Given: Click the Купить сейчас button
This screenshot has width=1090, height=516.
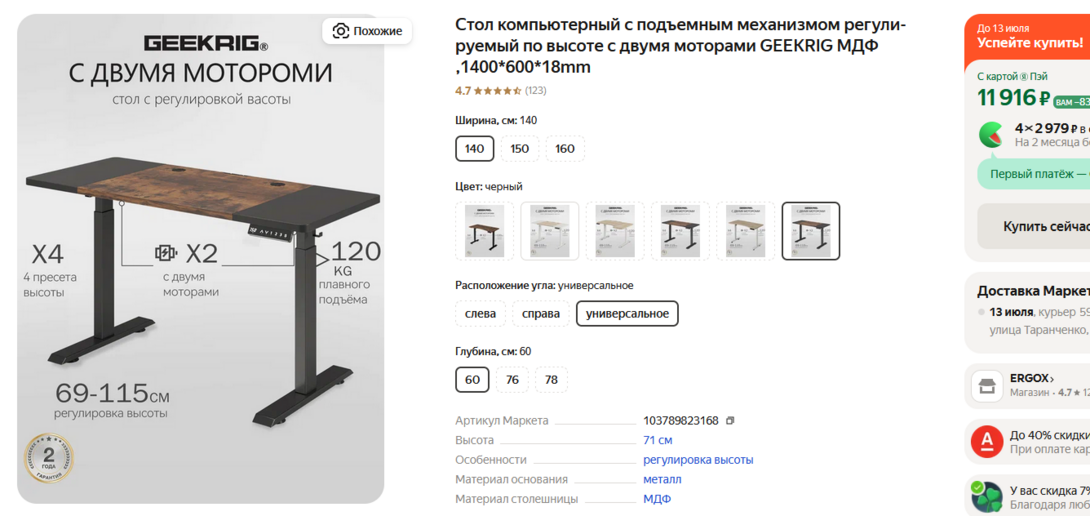Looking at the screenshot, I should (x=1034, y=226).
